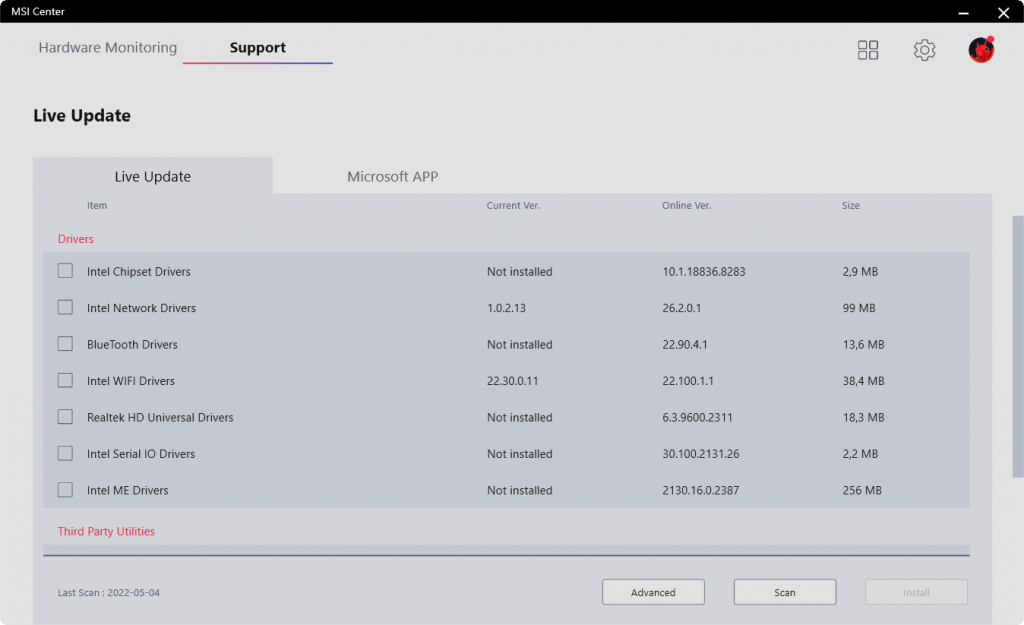Click online version 22.100.1.1
This screenshot has height=625, width=1024.
(688, 381)
